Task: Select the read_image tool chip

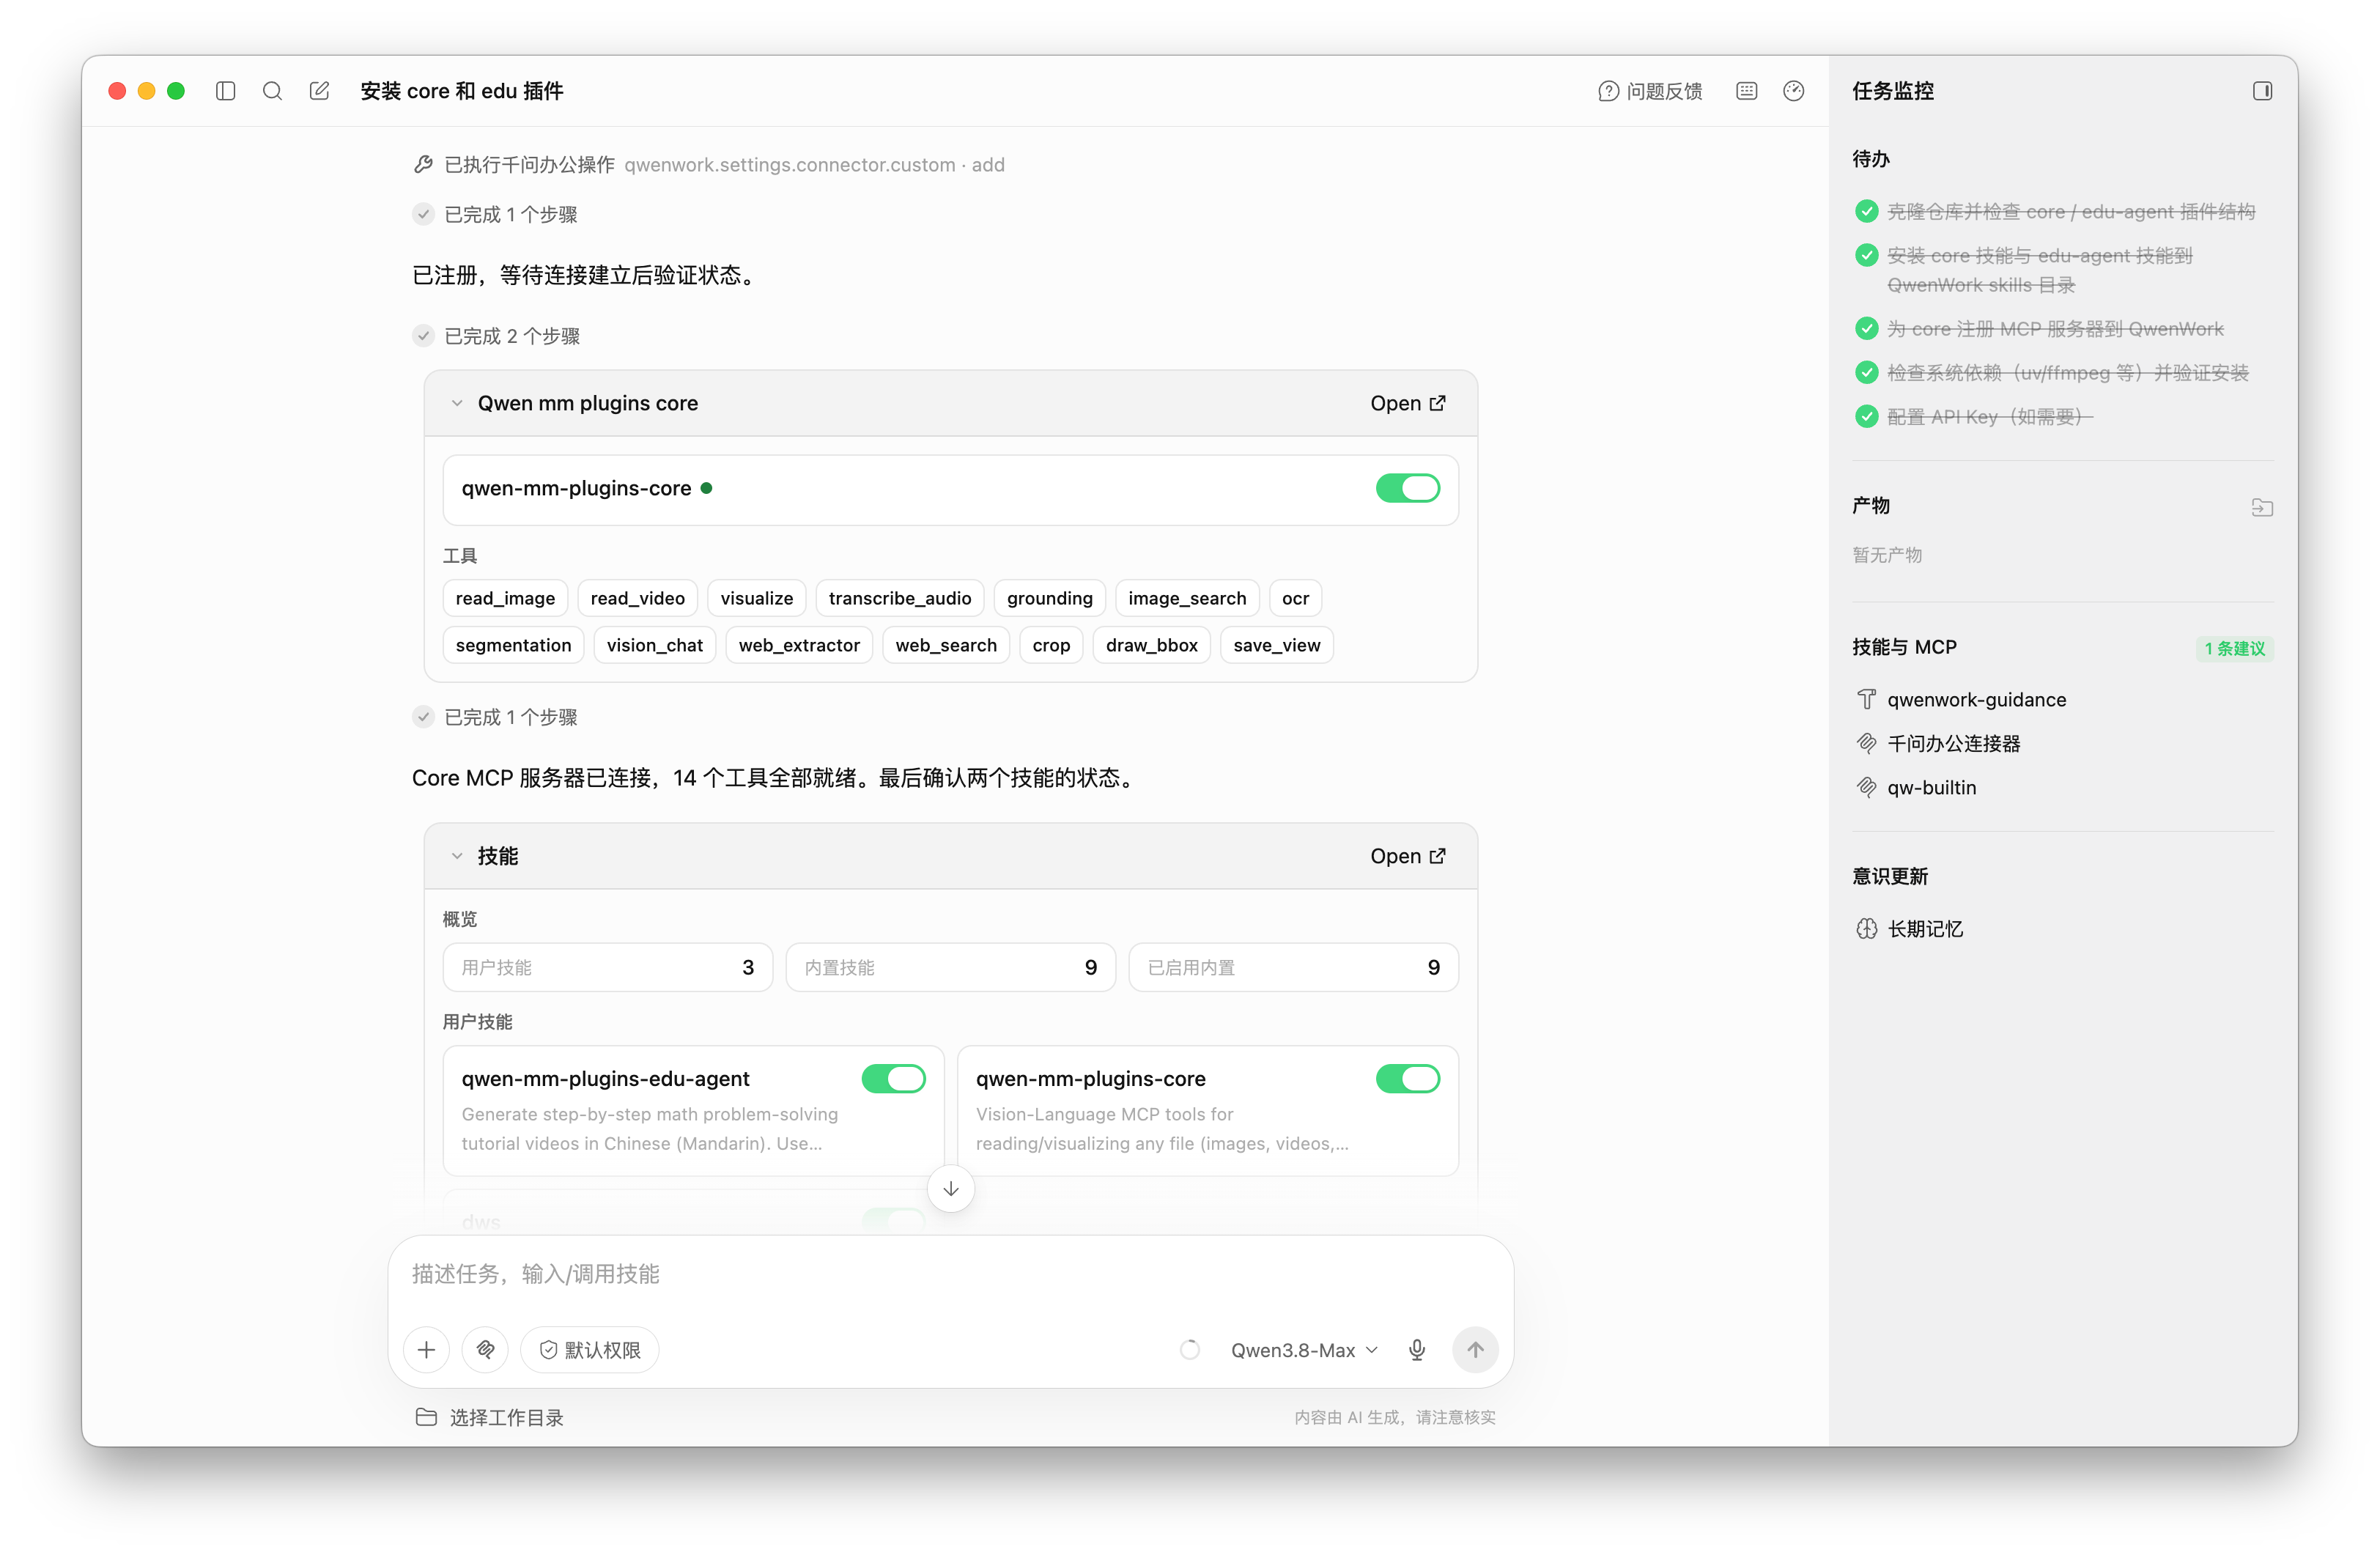Action: [505, 598]
